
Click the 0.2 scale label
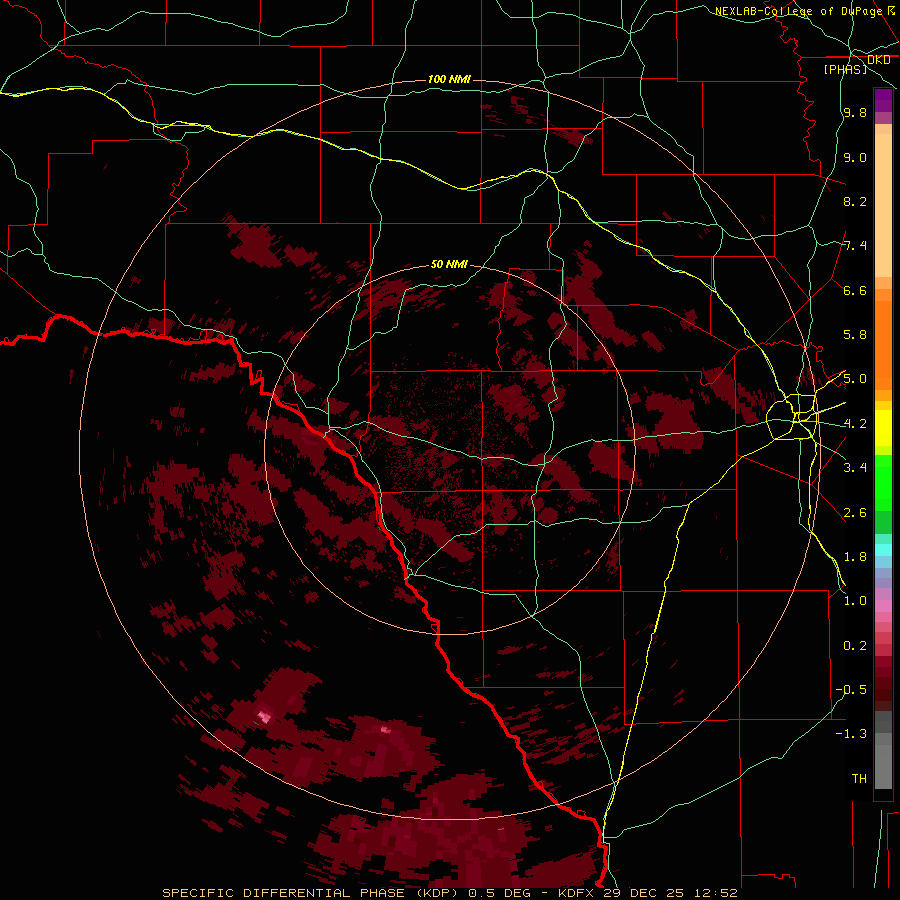855,646
